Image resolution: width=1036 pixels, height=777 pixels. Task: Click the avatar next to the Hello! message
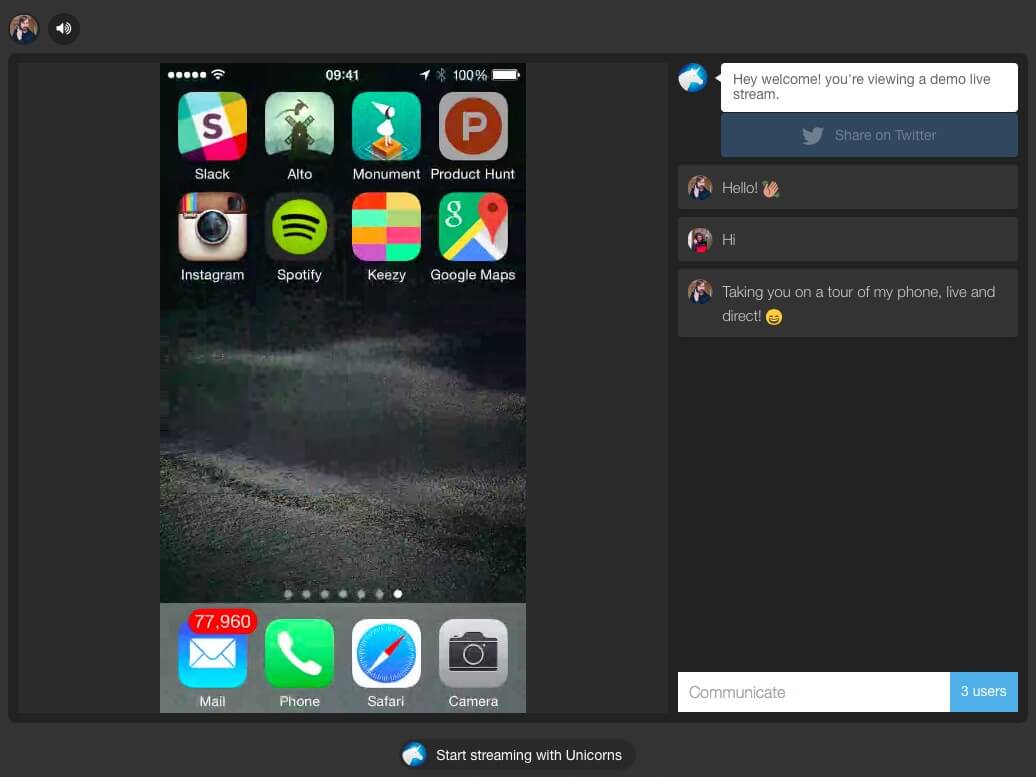point(700,188)
